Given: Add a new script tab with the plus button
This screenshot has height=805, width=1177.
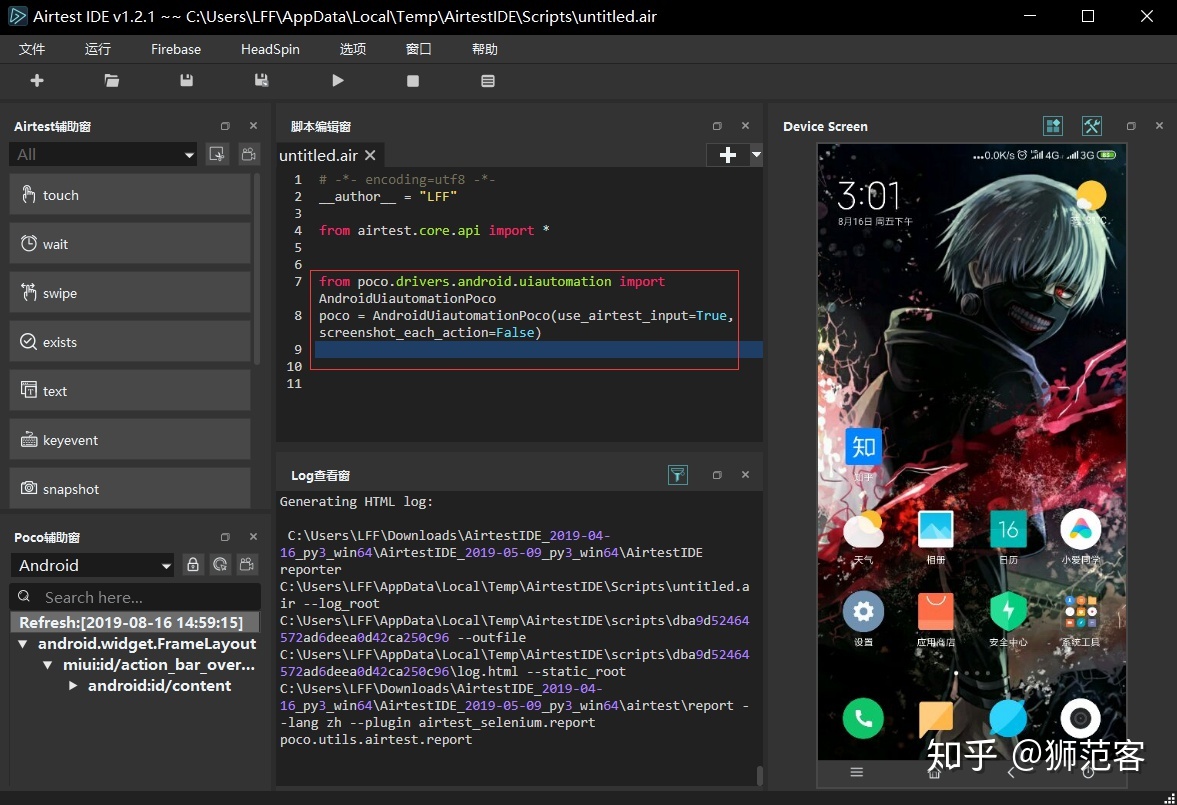Looking at the screenshot, I should pyautogui.click(x=727, y=155).
